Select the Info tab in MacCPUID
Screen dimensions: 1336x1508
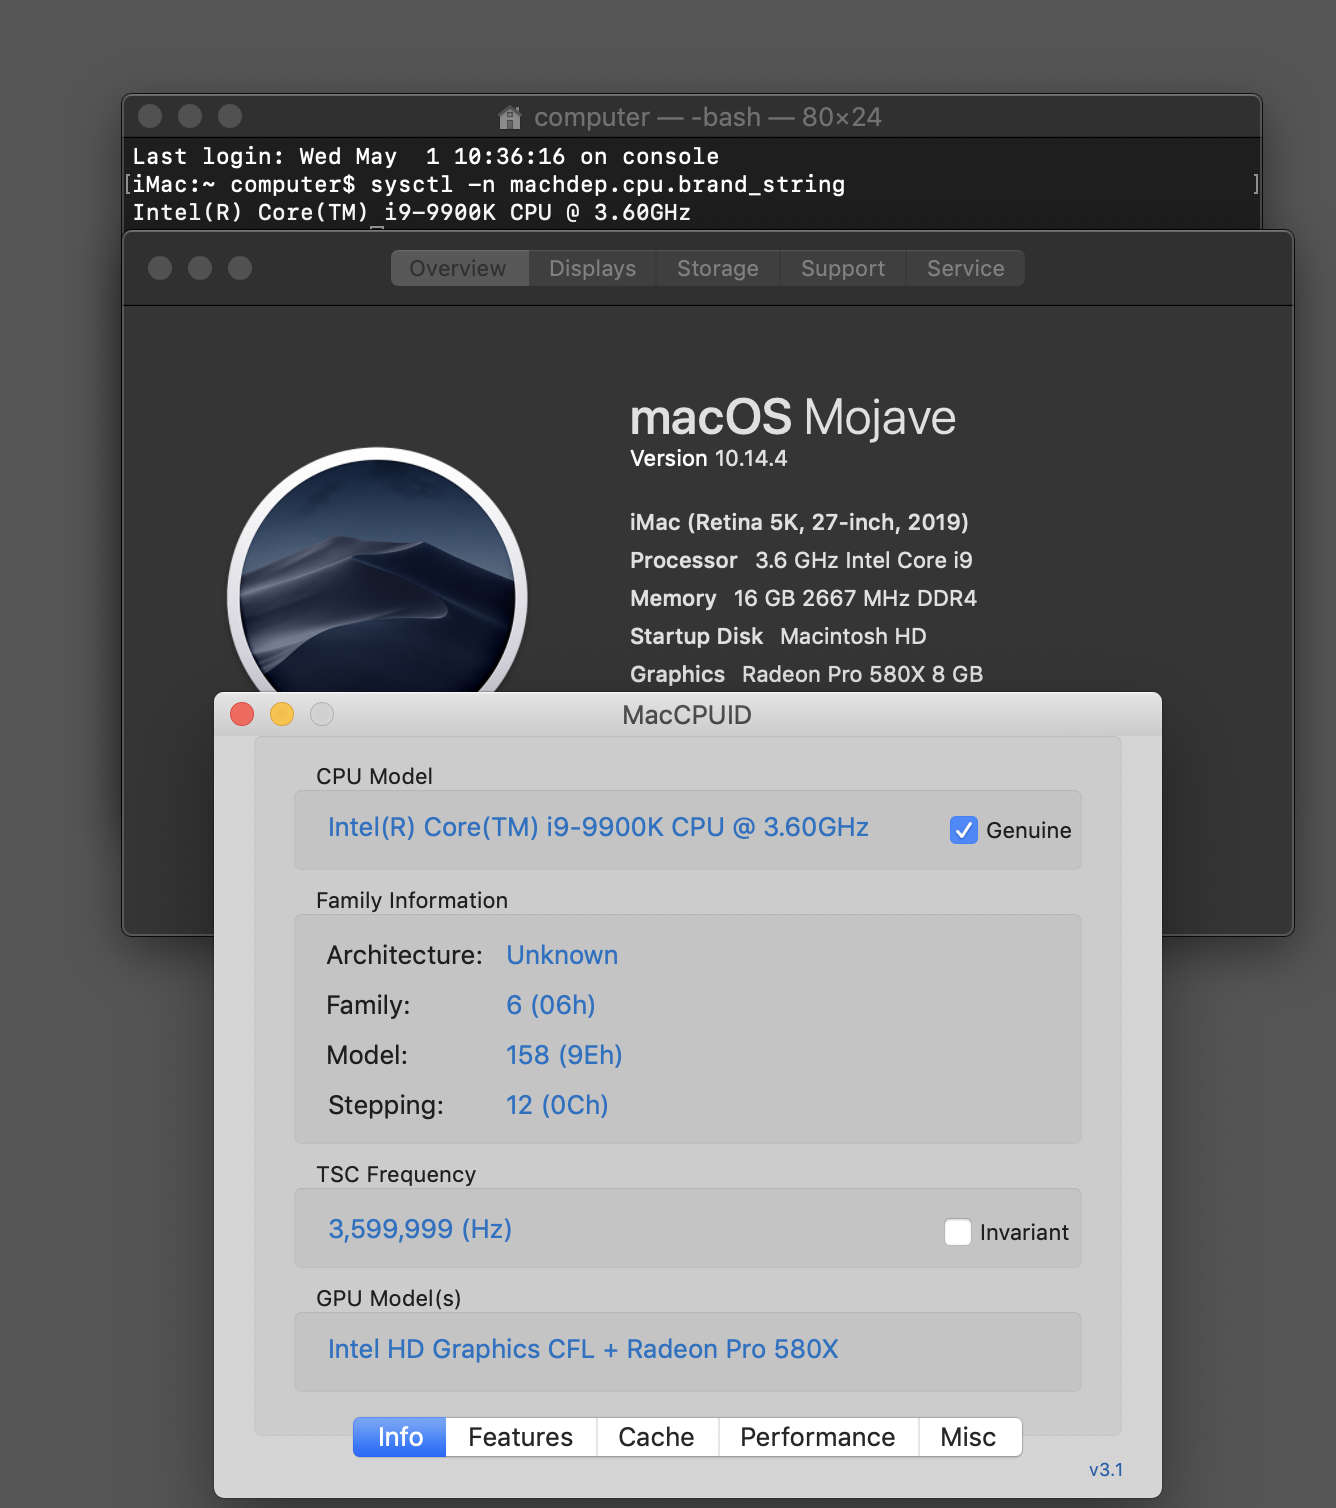[x=400, y=1437]
